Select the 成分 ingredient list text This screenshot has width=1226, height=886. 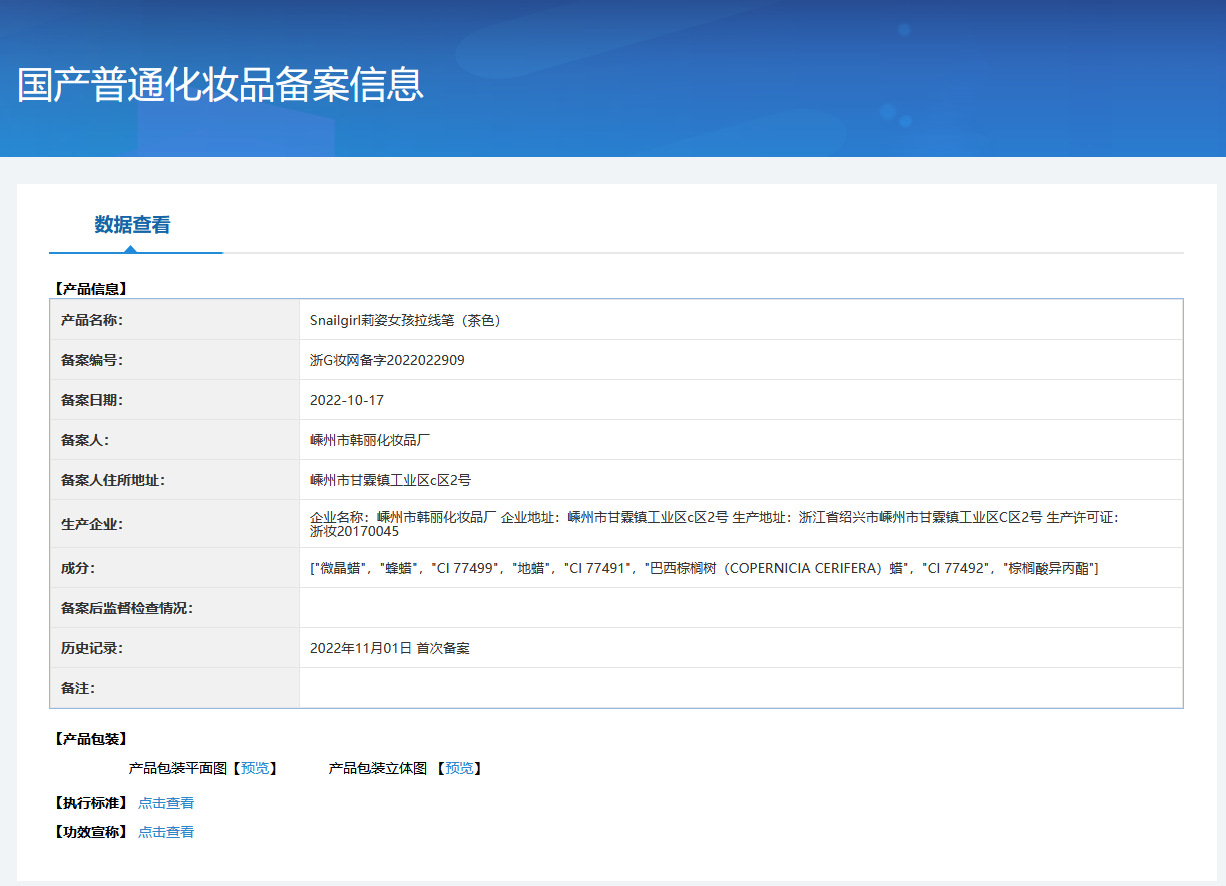[704, 568]
